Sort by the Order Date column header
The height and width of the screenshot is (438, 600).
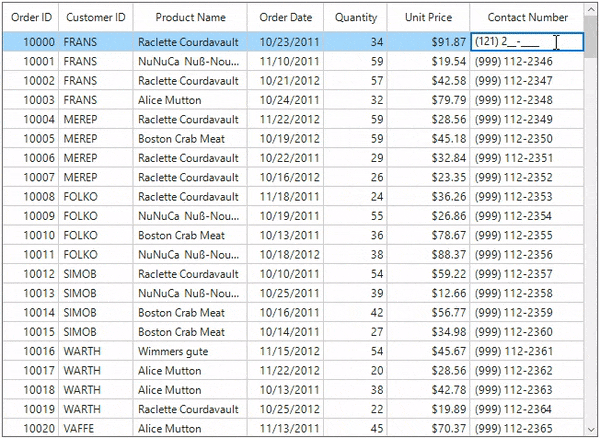pyautogui.click(x=285, y=17)
